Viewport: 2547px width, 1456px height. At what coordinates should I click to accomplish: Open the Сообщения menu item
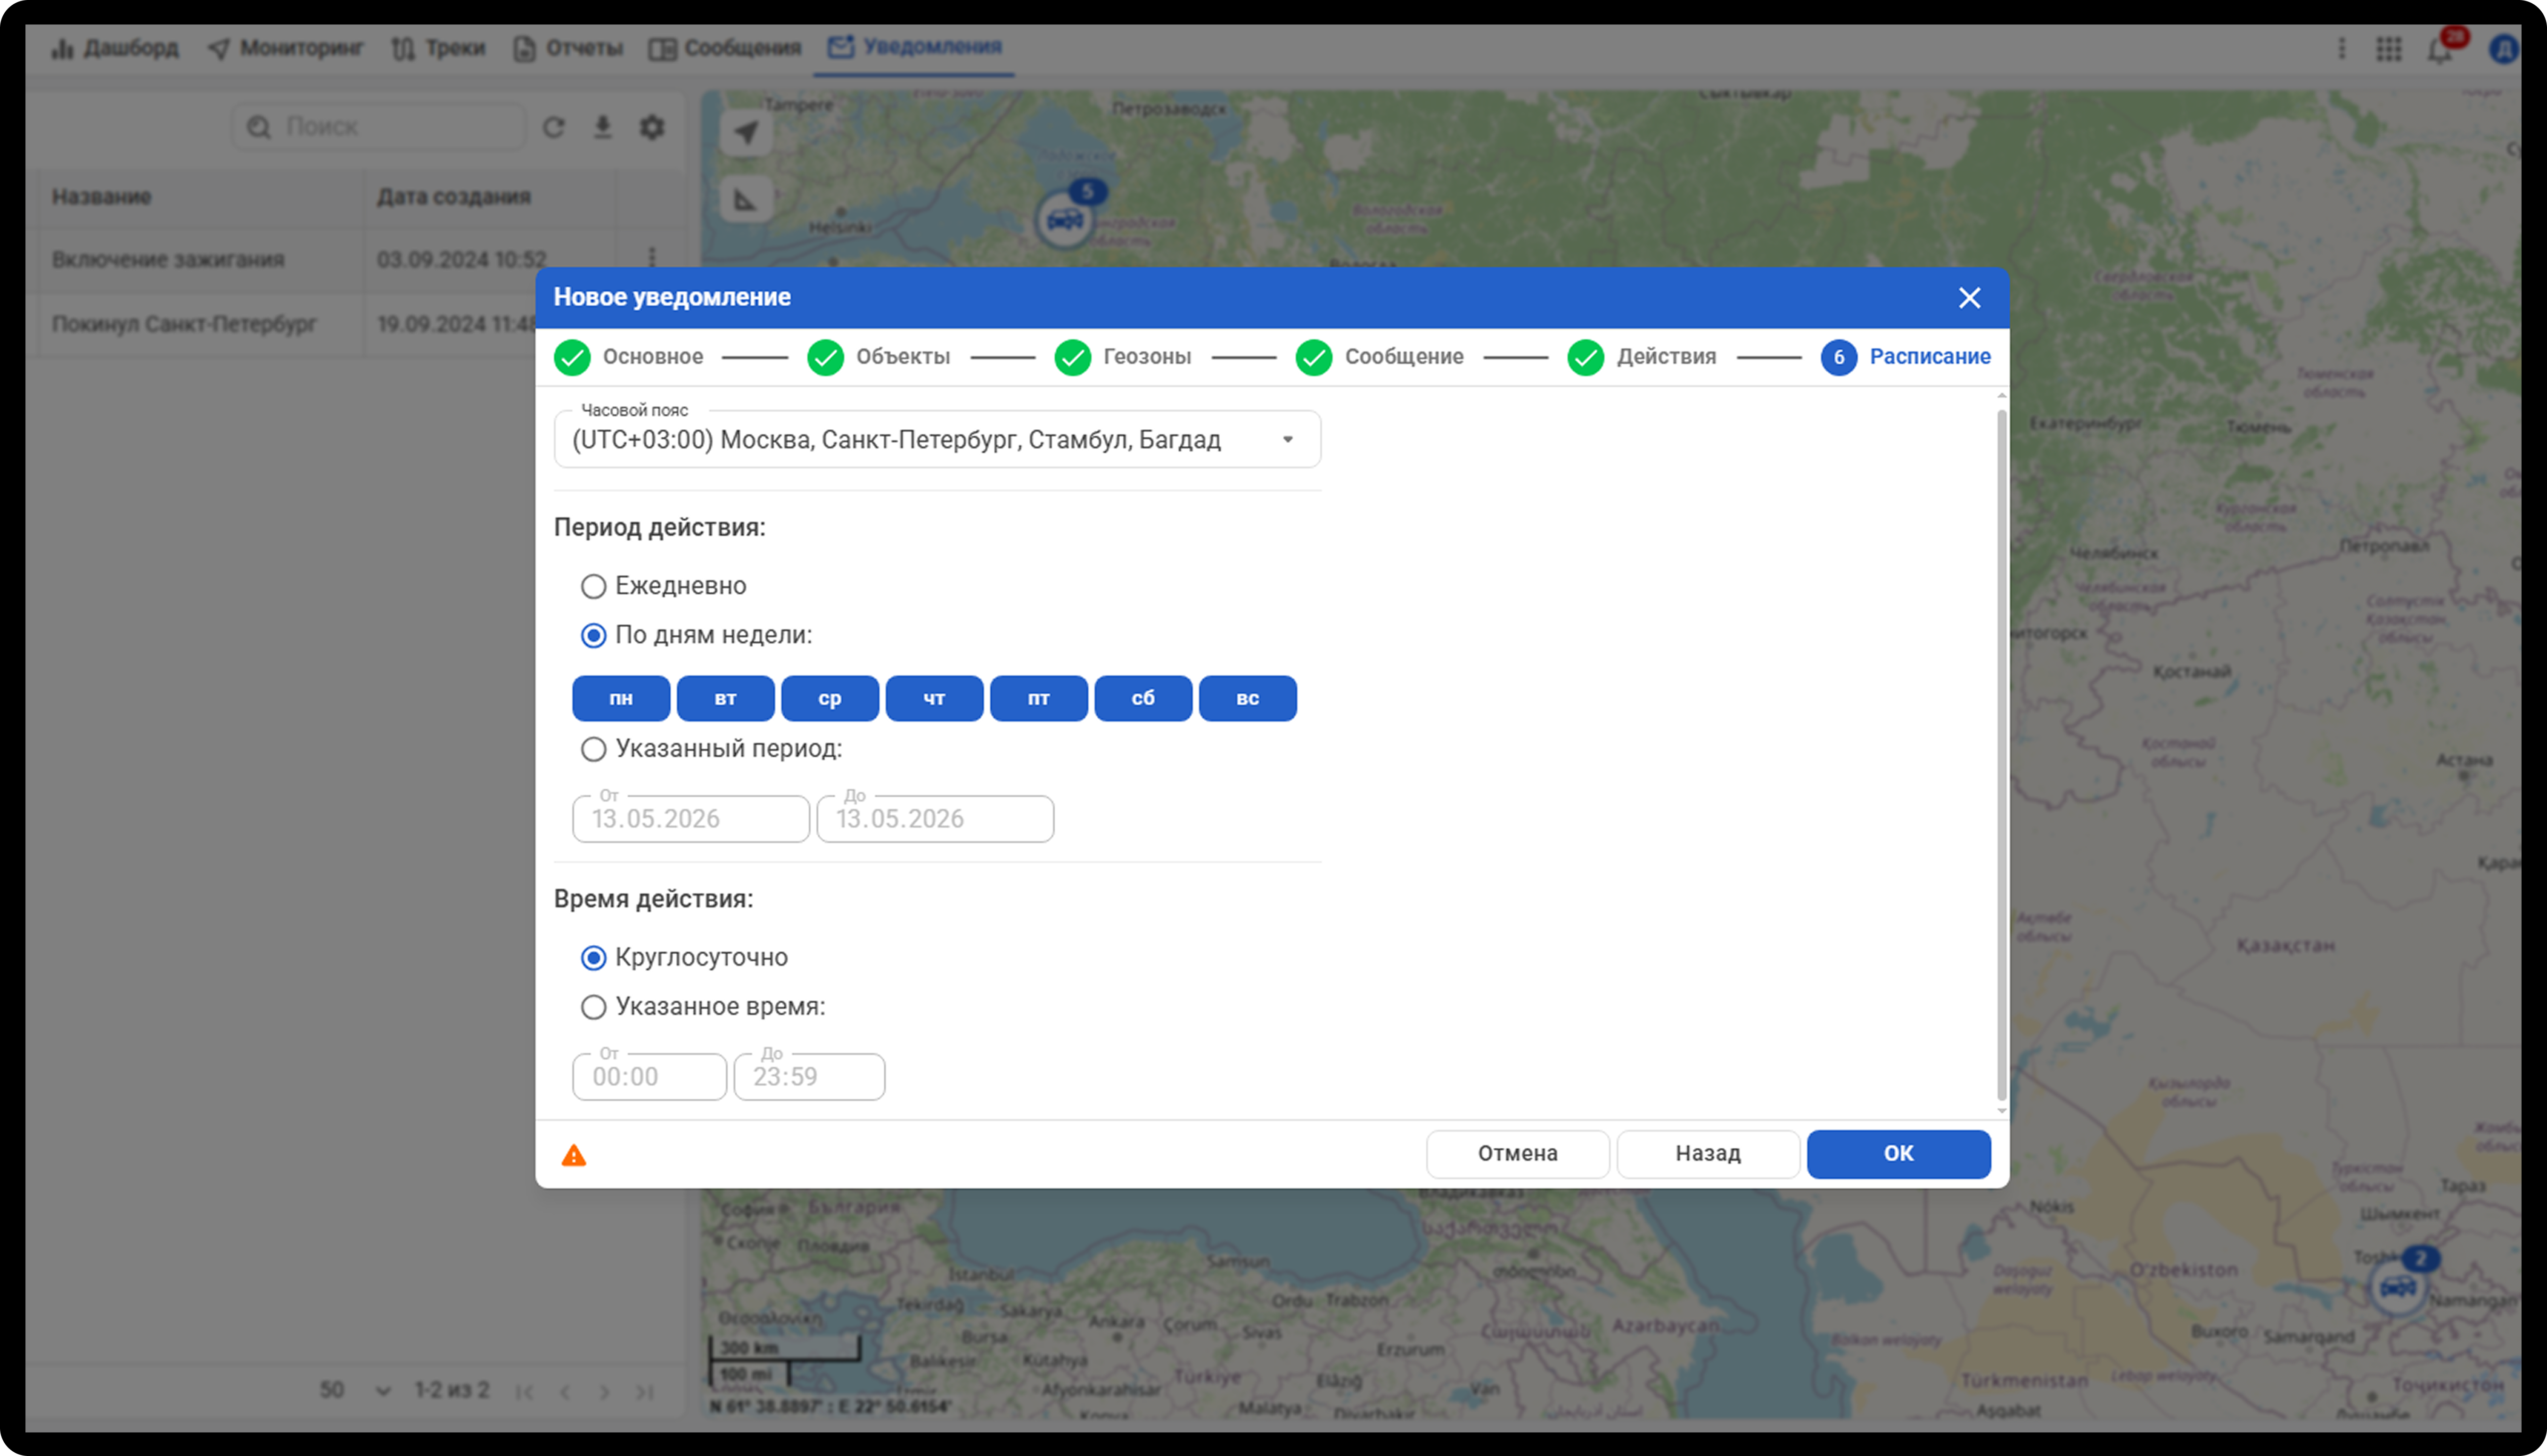(725, 48)
